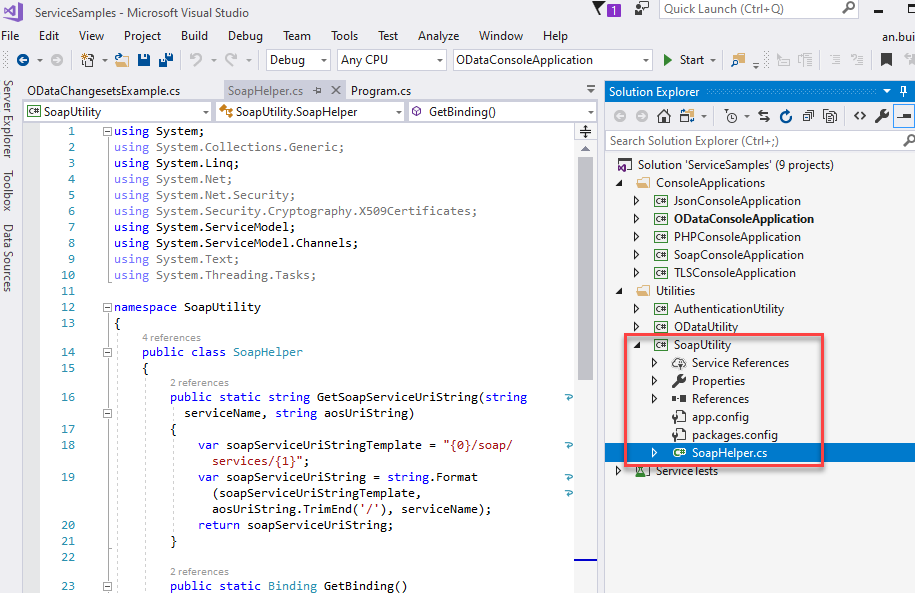Switch to Program.cs tab
The image size is (915, 593).
click(x=381, y=91)
